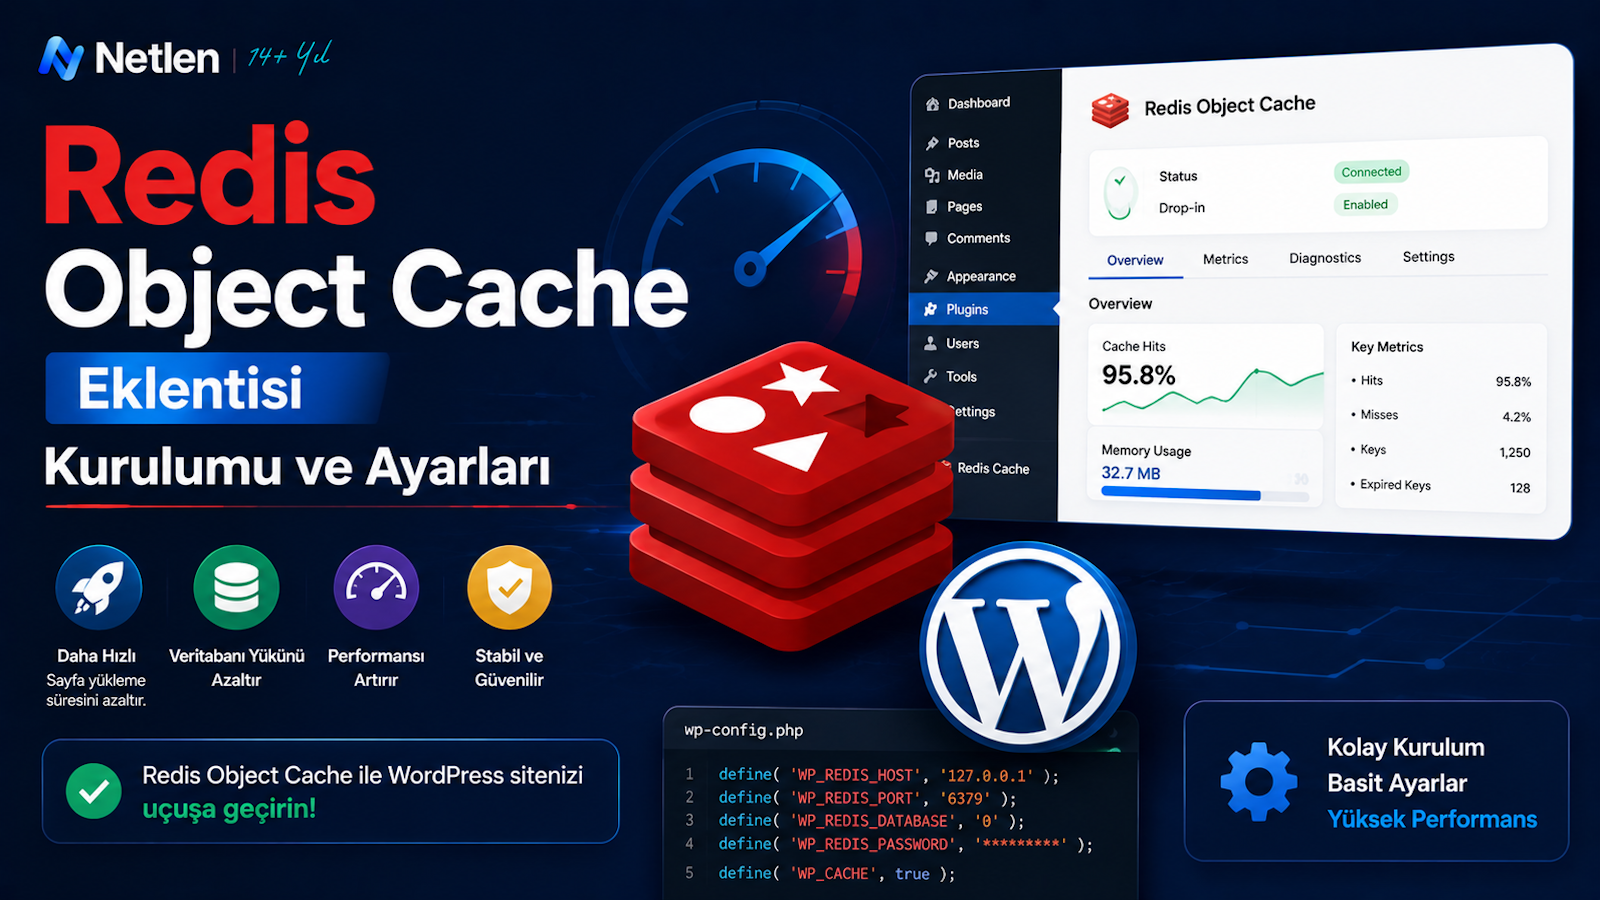1600x900 pixels.
Task: Switch to the Metrics tab
Action: point(1225,259)
